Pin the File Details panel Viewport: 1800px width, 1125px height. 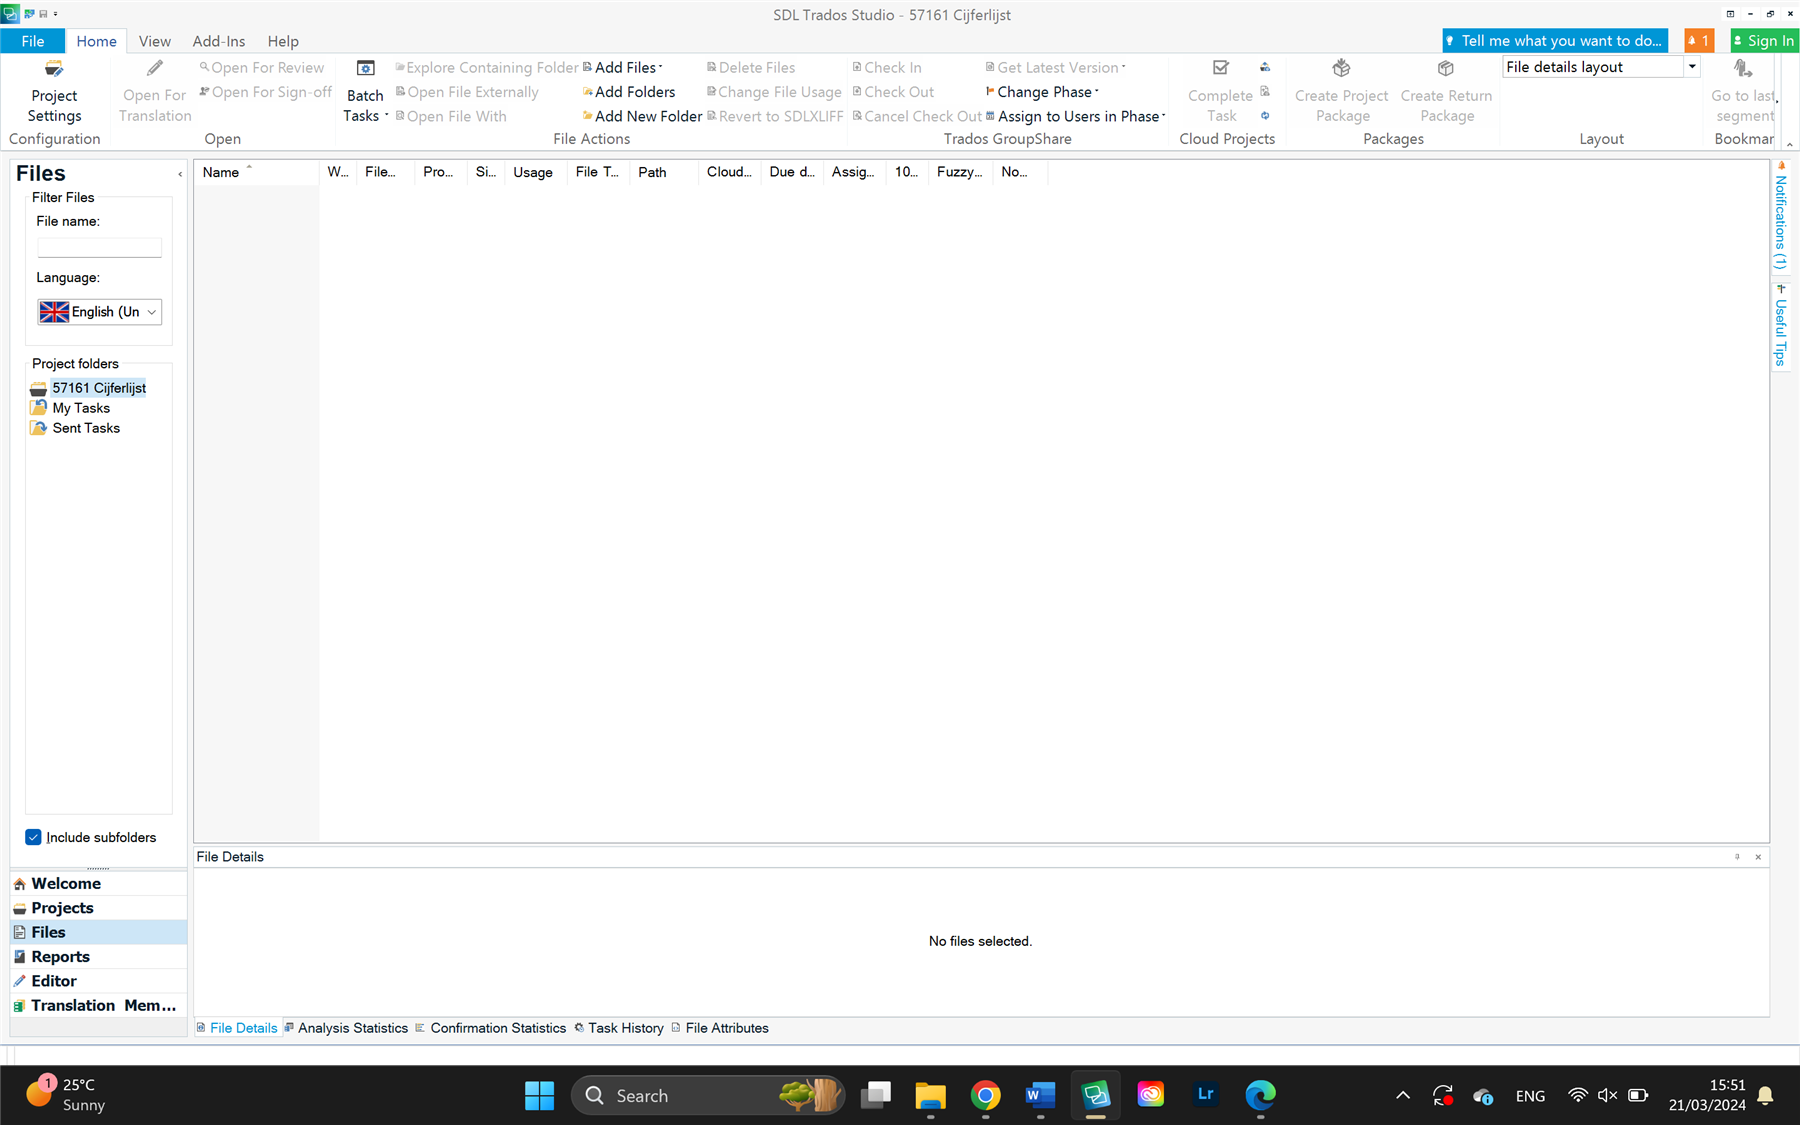click(1737, 857)
